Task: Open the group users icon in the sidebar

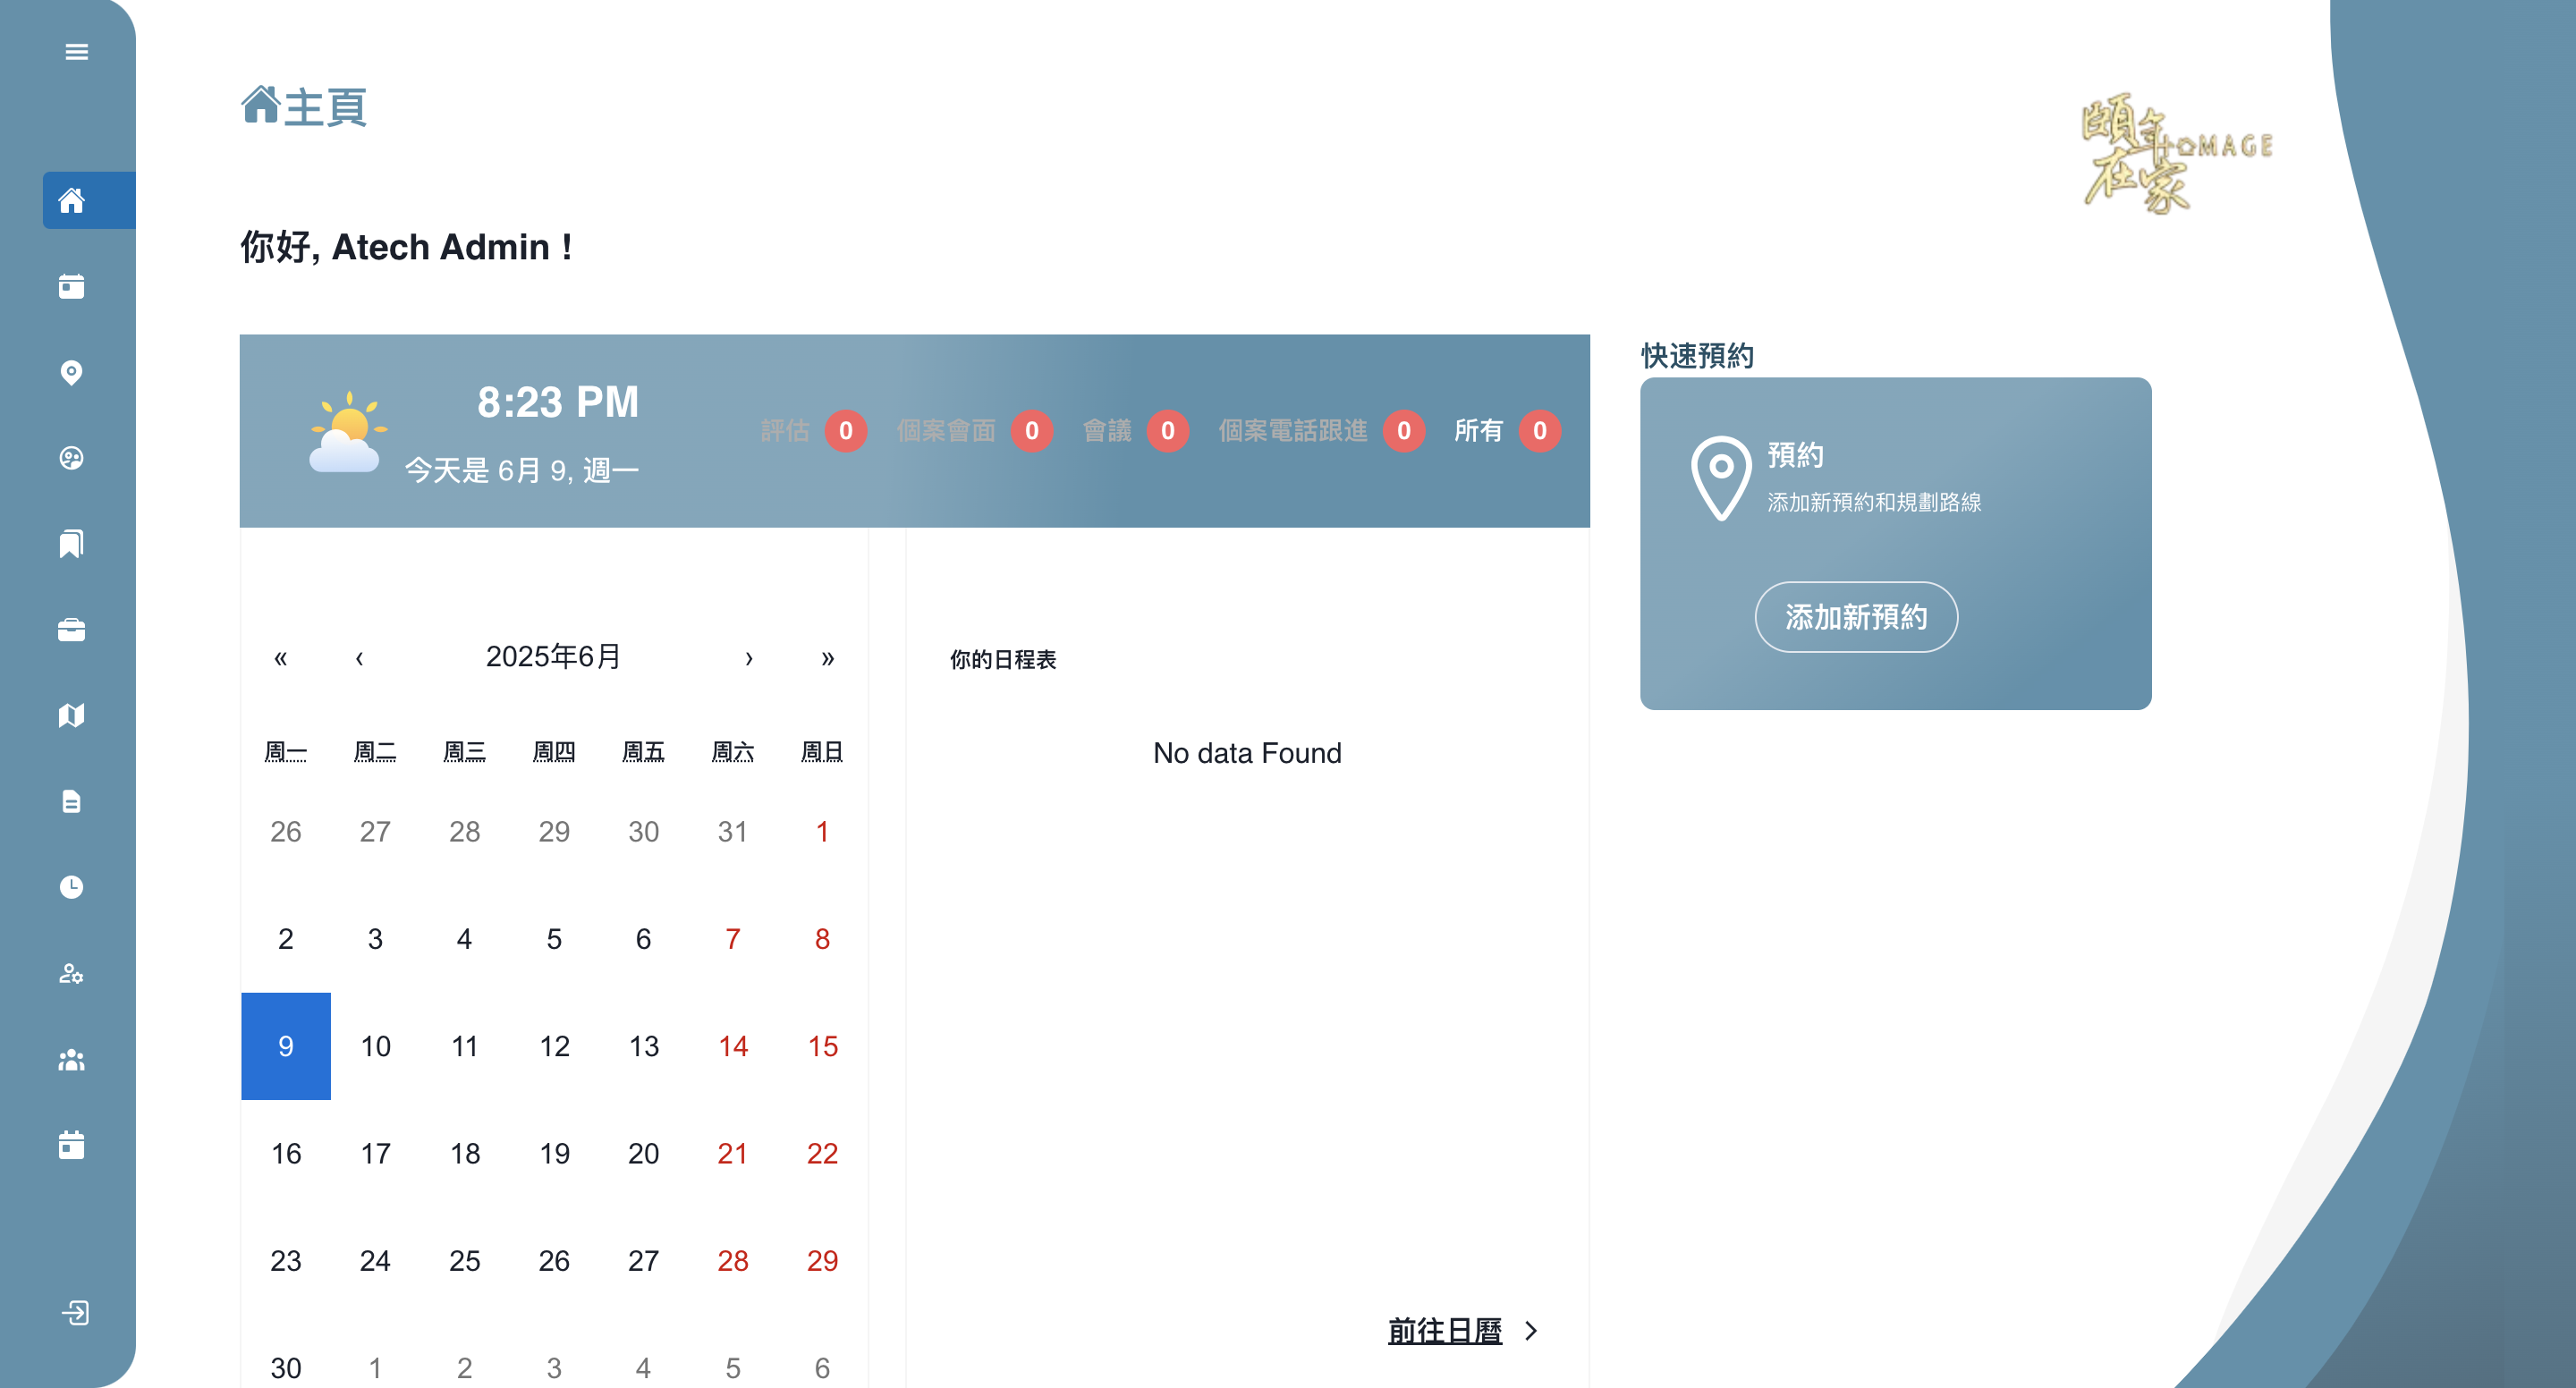Action: 71,1059
